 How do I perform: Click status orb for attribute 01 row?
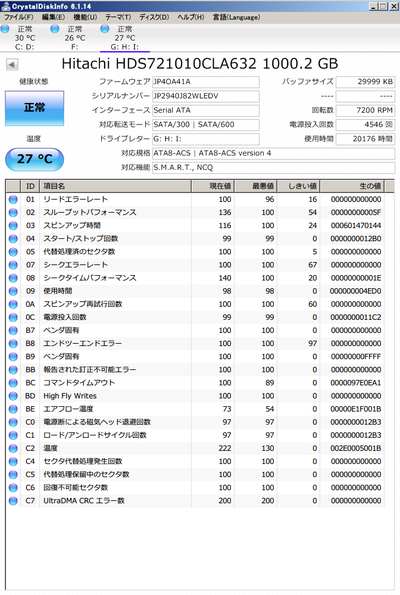pyautogui.click(x=13, y=200)
